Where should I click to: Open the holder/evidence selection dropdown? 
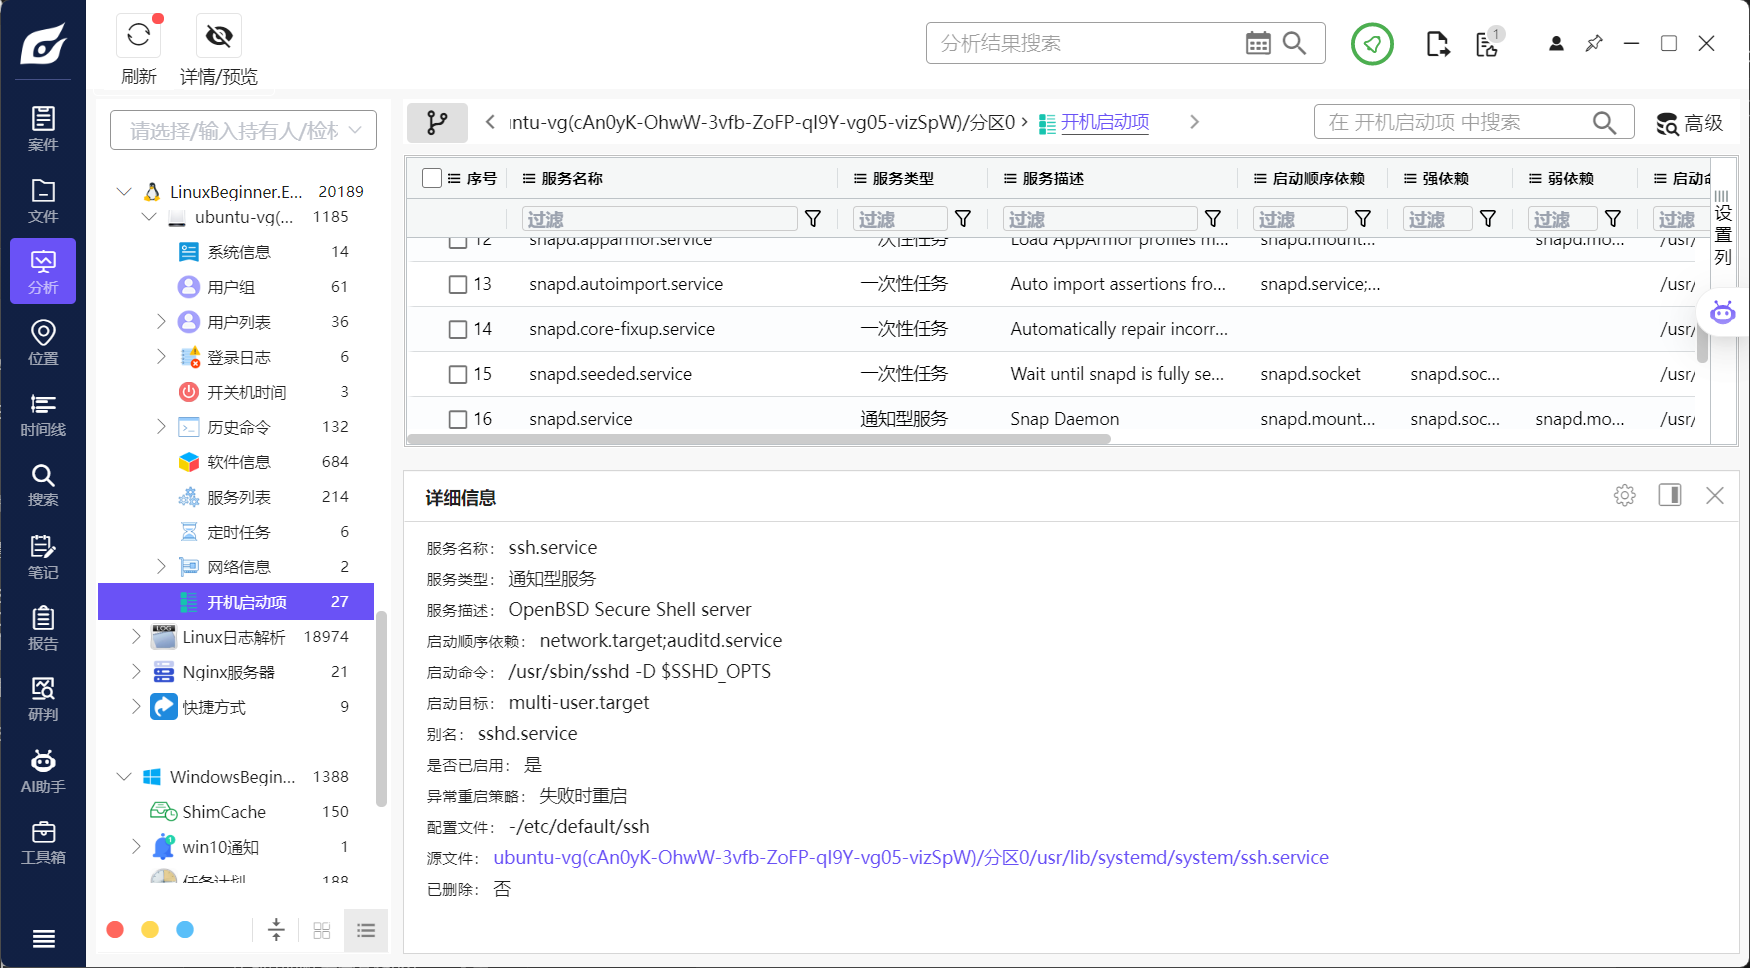243,130
